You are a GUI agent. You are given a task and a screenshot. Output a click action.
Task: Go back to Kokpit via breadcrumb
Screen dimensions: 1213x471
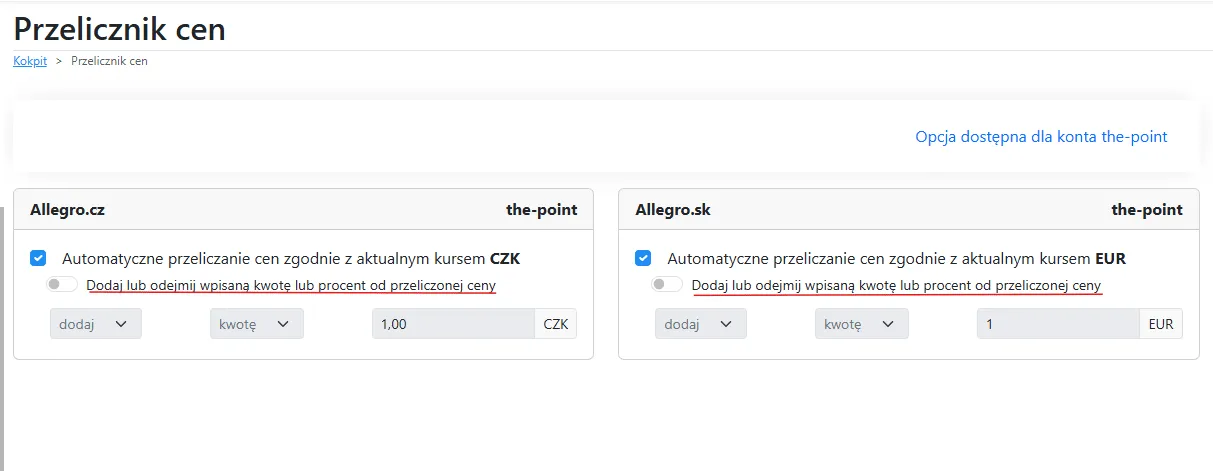pos(30,61)
